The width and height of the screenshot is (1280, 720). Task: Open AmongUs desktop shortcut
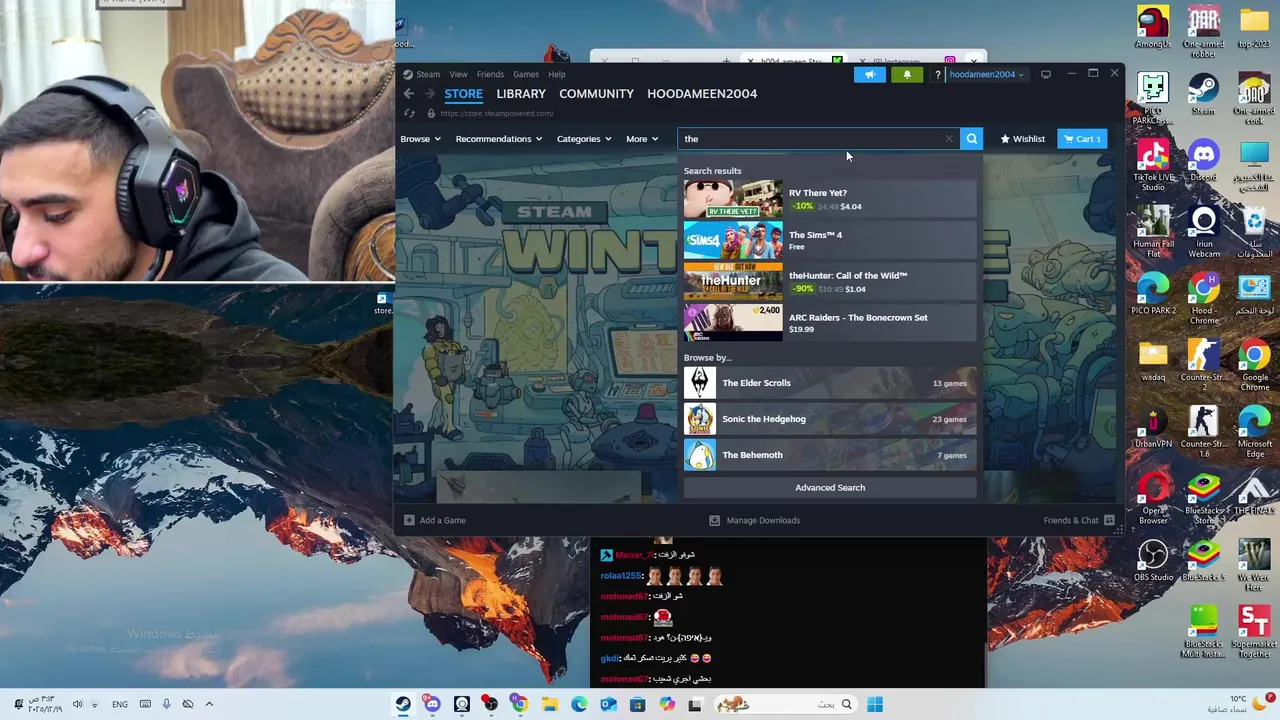[1153, 28]
